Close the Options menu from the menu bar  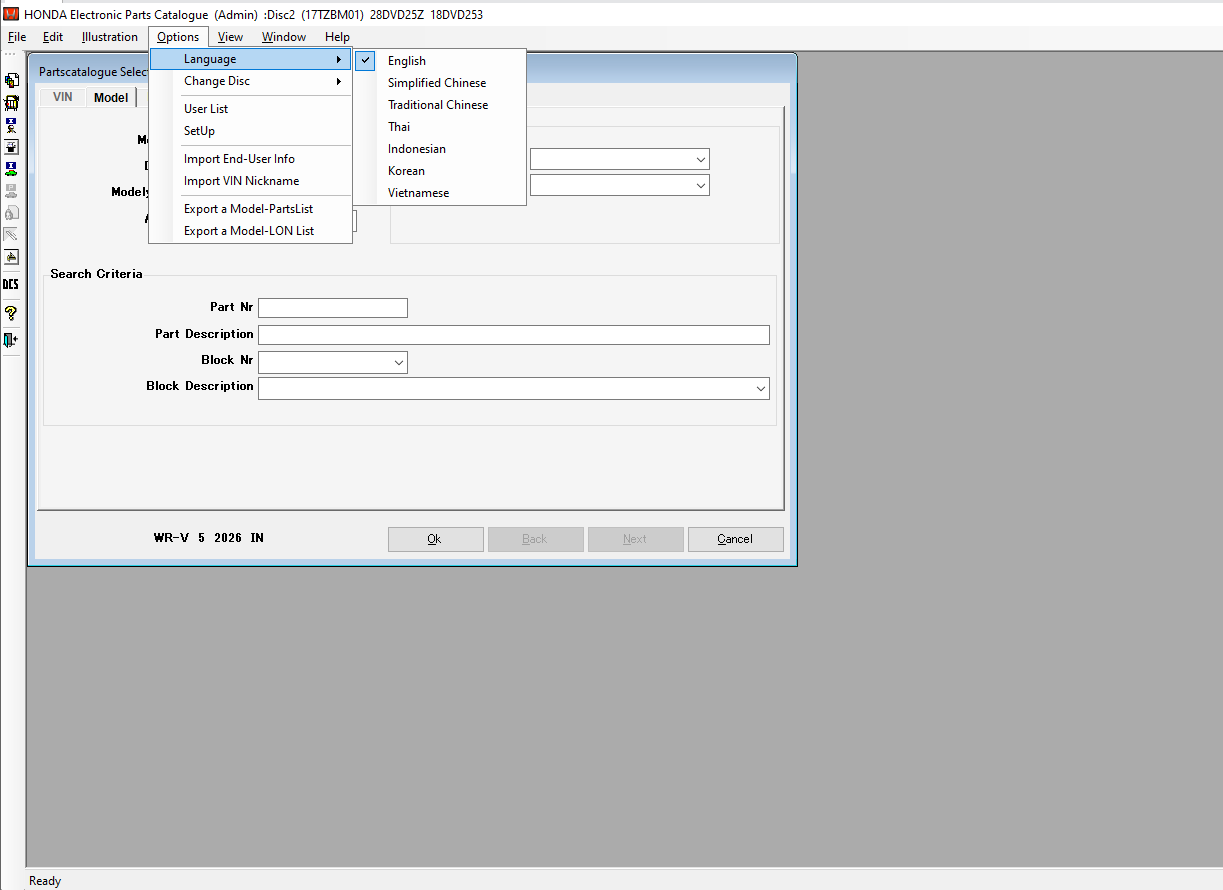click(178, 37)
